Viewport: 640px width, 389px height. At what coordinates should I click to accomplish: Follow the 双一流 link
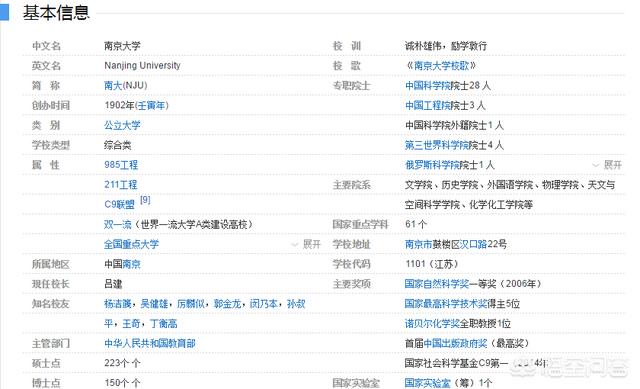tap(118, 225)
